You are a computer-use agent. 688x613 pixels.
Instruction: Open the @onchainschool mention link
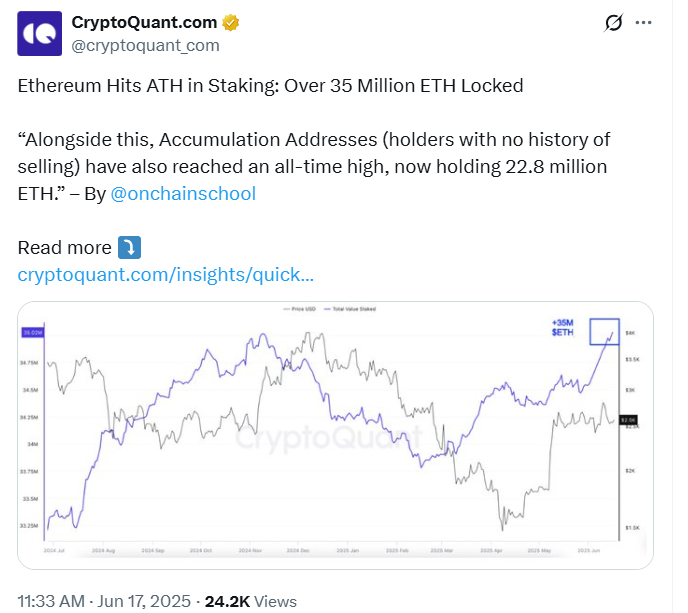[x=183, y=194]
